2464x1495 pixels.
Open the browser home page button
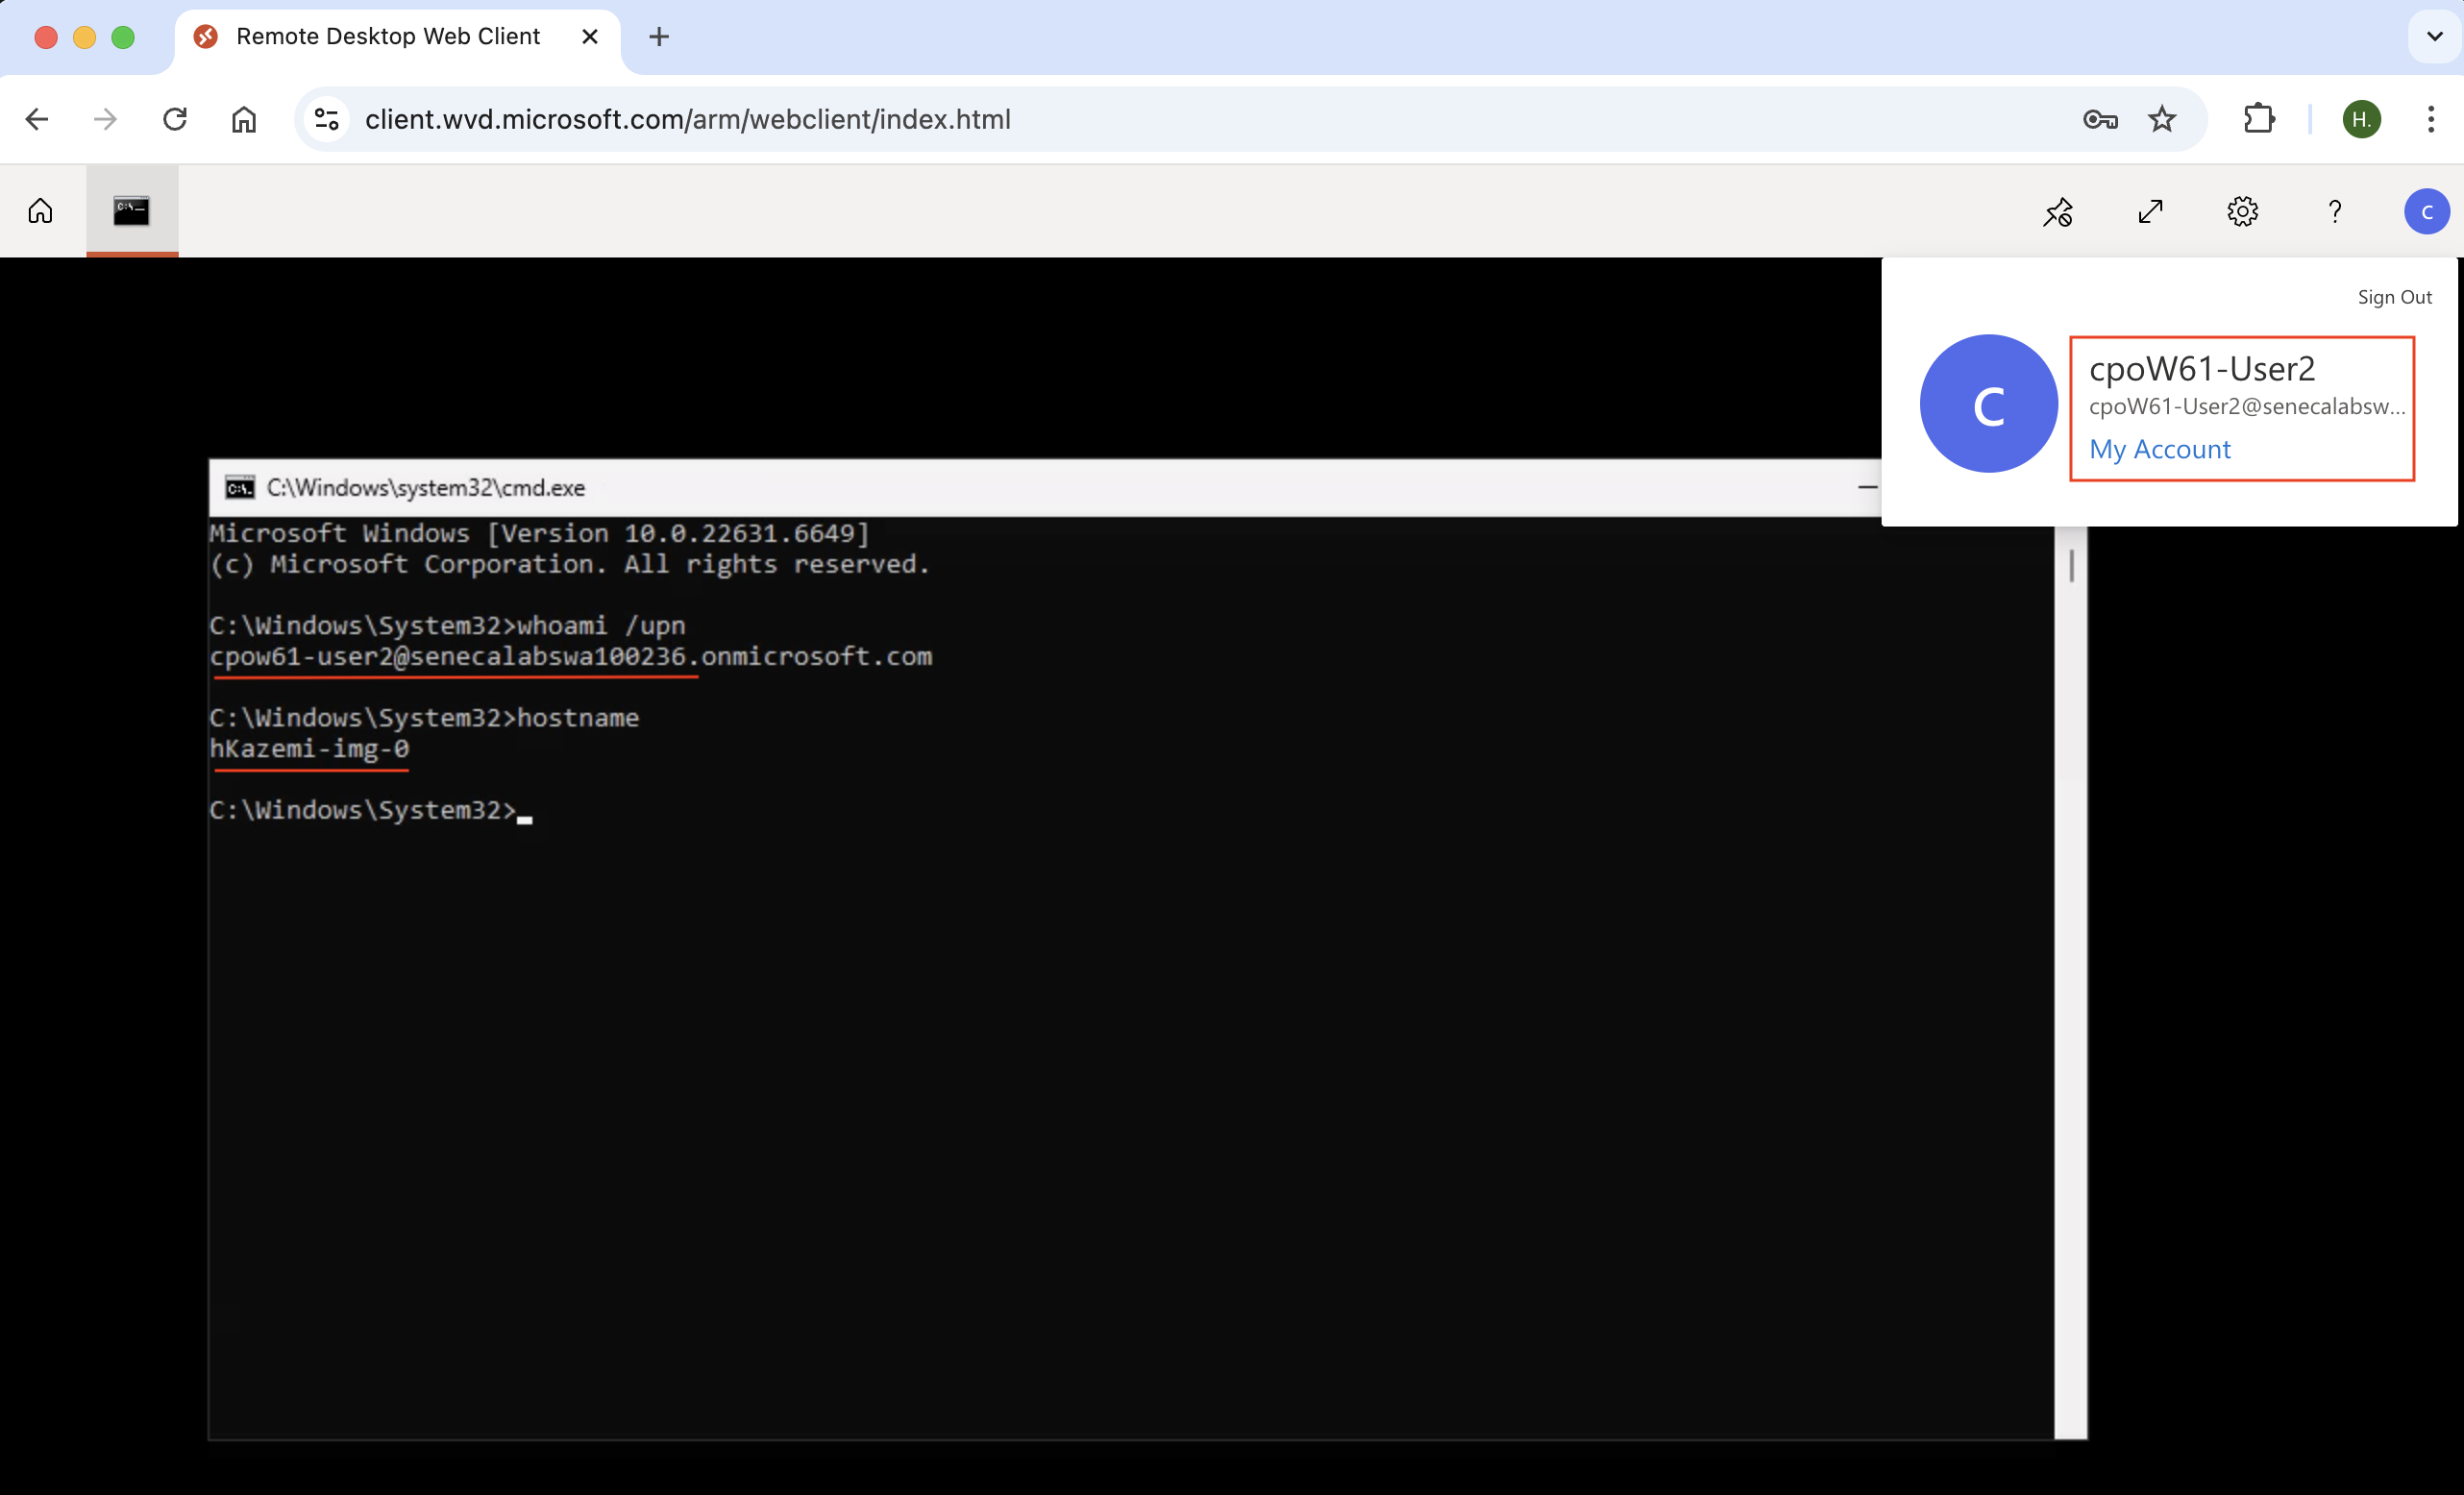click(244, 120)
